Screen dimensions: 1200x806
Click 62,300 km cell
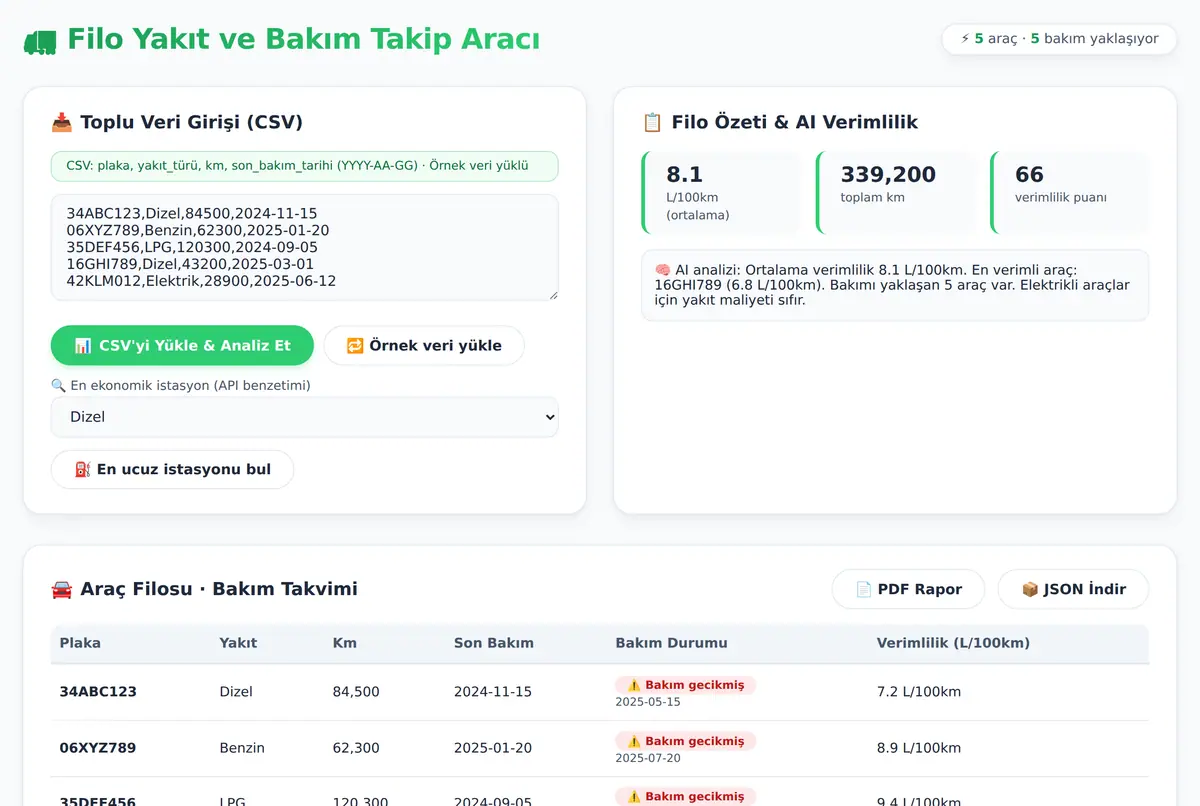356,748
